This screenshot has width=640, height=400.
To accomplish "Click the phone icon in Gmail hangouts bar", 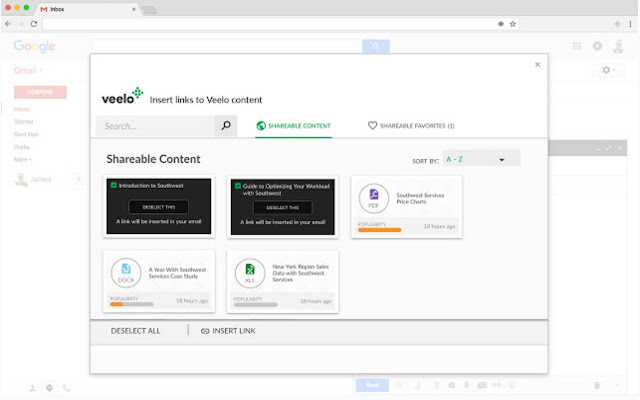I will (x=66, y=388).
